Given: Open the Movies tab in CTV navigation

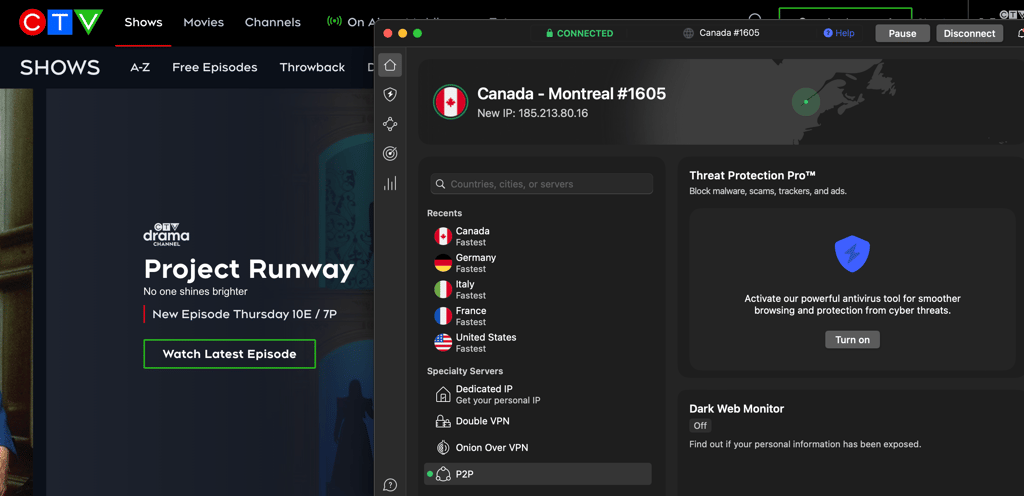Looking at the screenshot, I should click(203, 22).
